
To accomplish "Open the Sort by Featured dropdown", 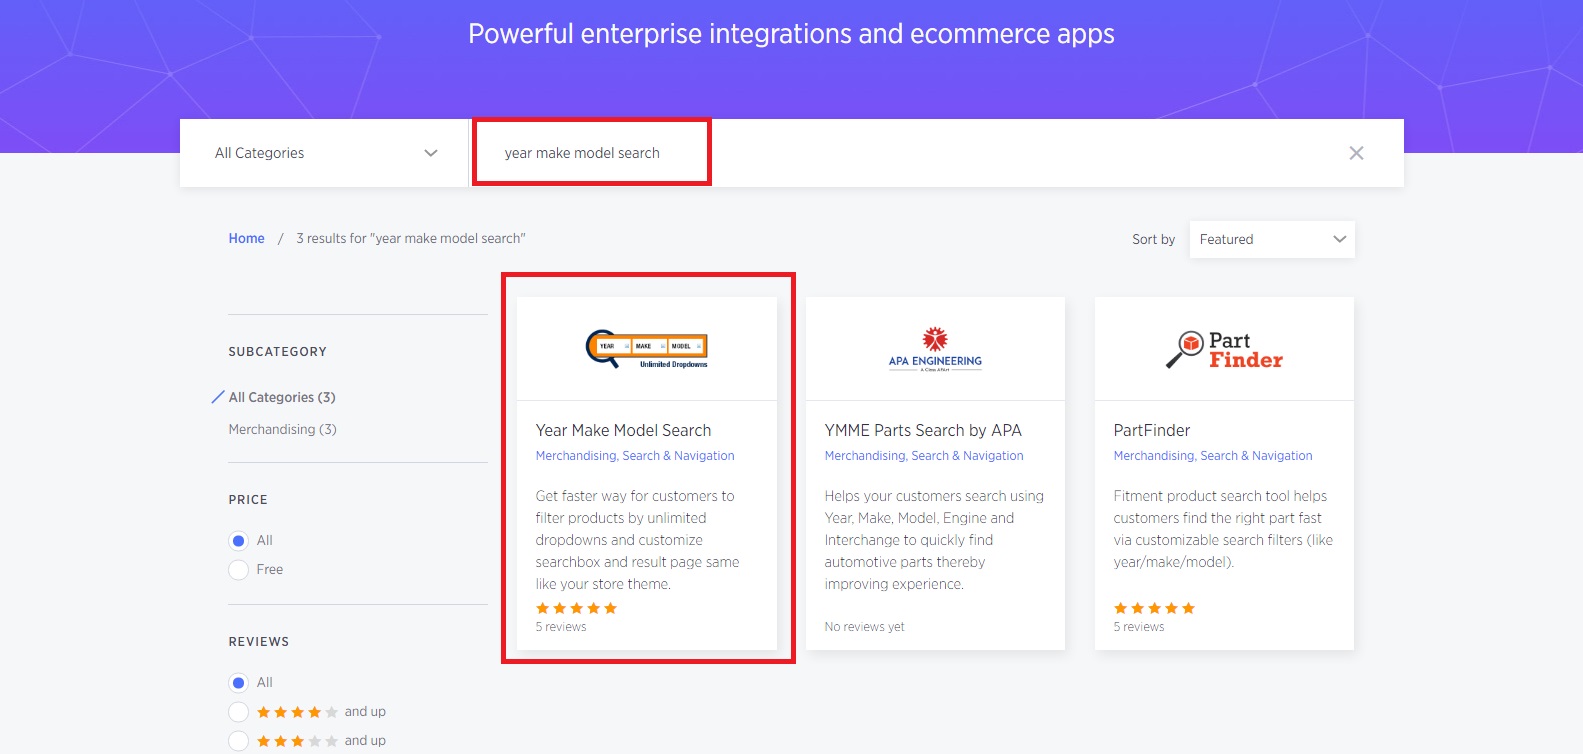I will [1271, 240].
